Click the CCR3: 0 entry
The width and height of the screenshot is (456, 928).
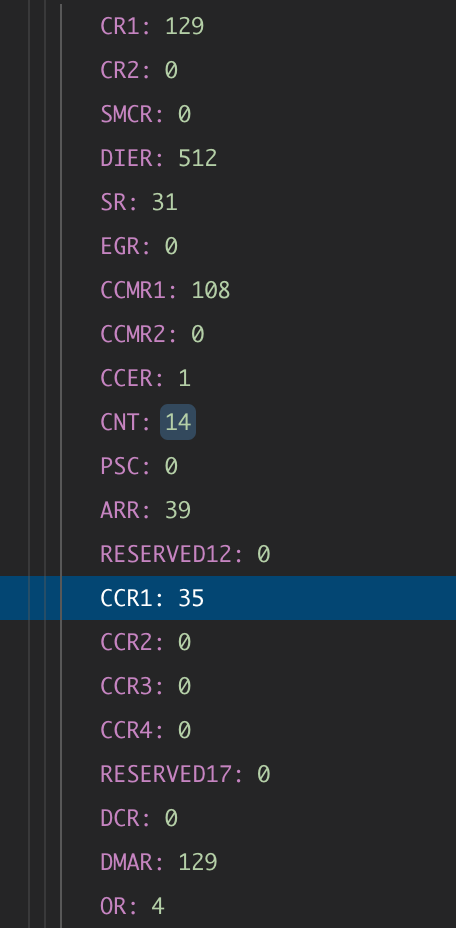[228, 686]
